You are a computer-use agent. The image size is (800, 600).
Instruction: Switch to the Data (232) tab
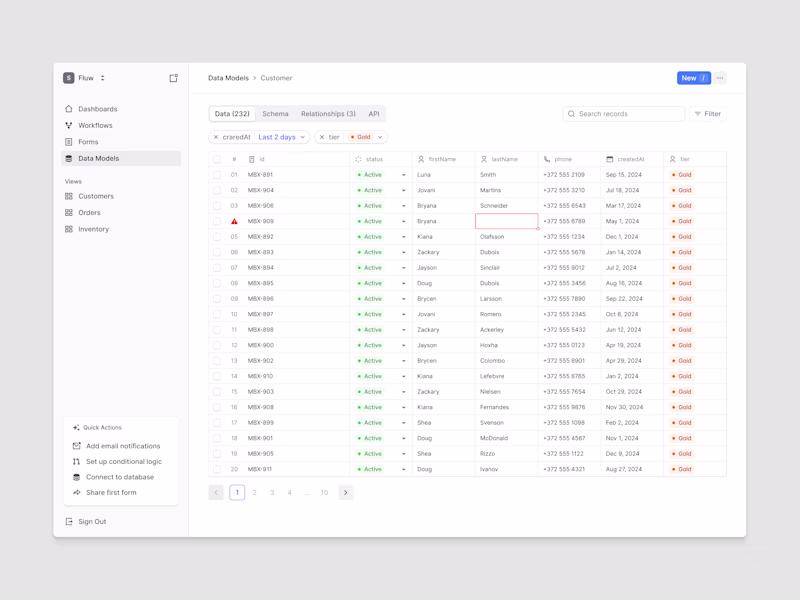(x=232, y=114)
